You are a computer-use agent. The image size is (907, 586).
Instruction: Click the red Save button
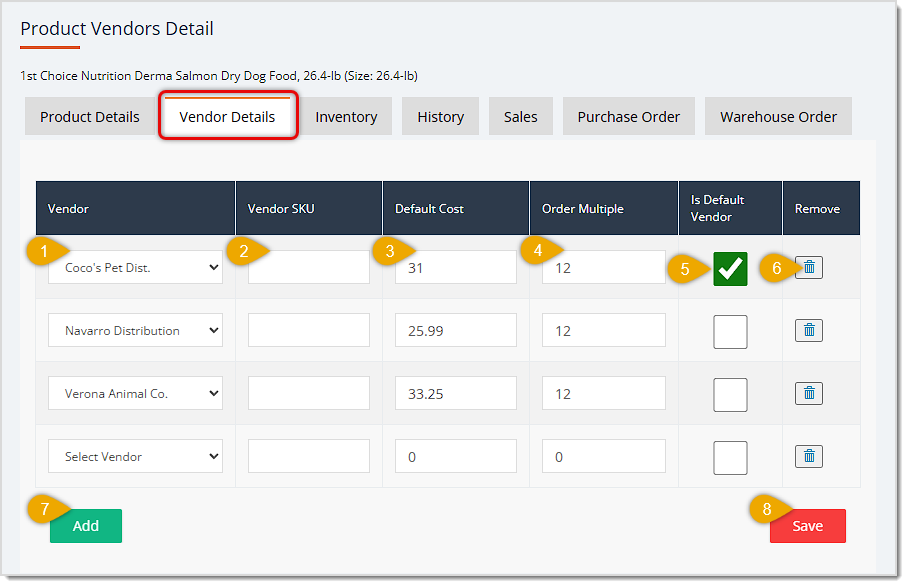pos(808,526)
